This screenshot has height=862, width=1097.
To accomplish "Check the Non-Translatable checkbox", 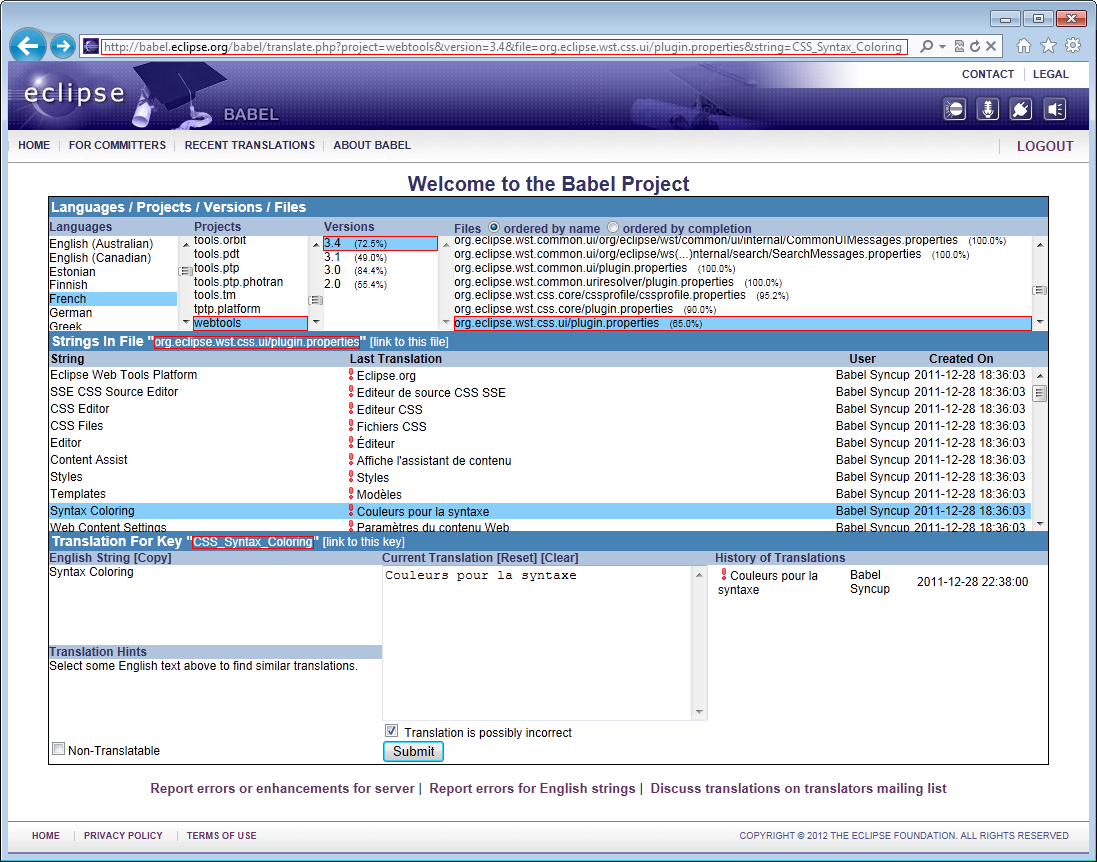I will pyautogui.click(x=59, y=749).
